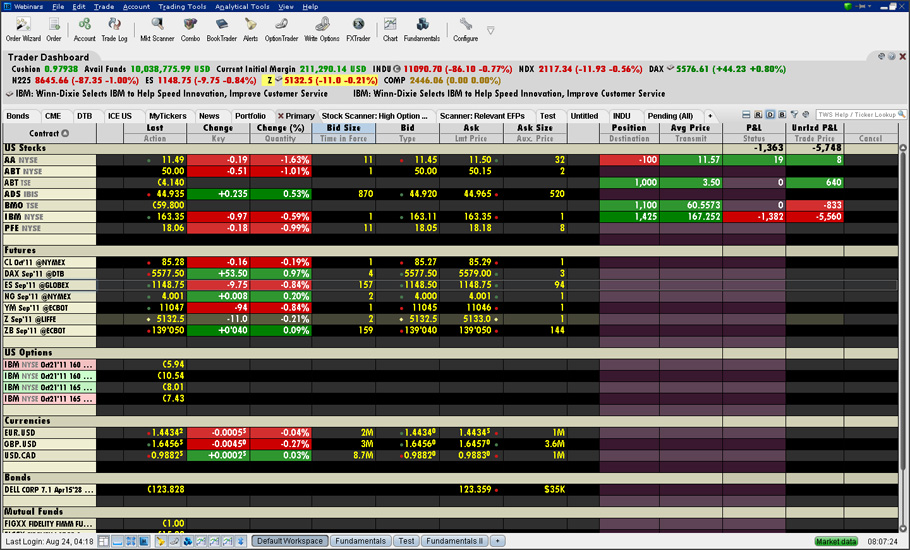Screen dimensions: 910x550
Task: Open the Pending (All) tab
Action: (670, 115)
